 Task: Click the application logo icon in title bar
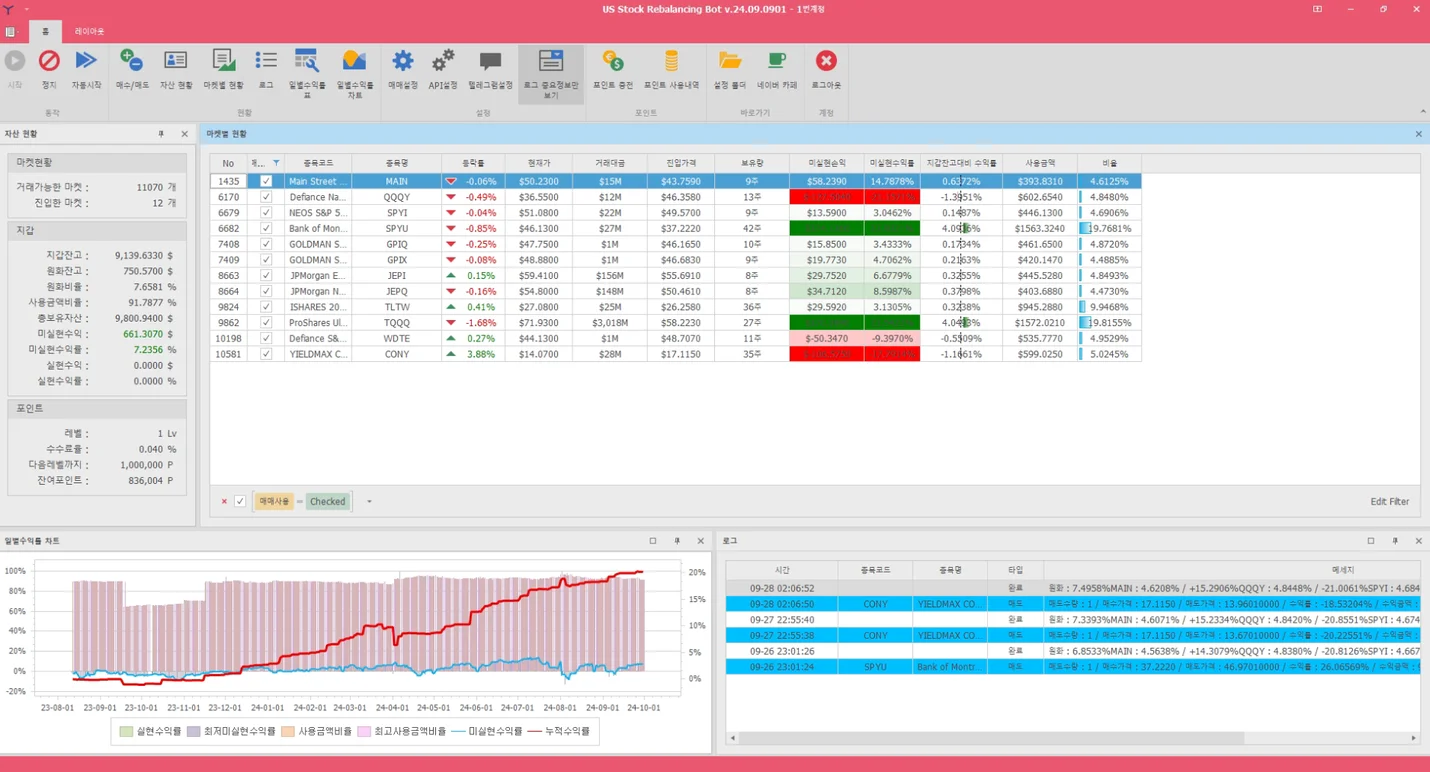[x=9, y=9]
